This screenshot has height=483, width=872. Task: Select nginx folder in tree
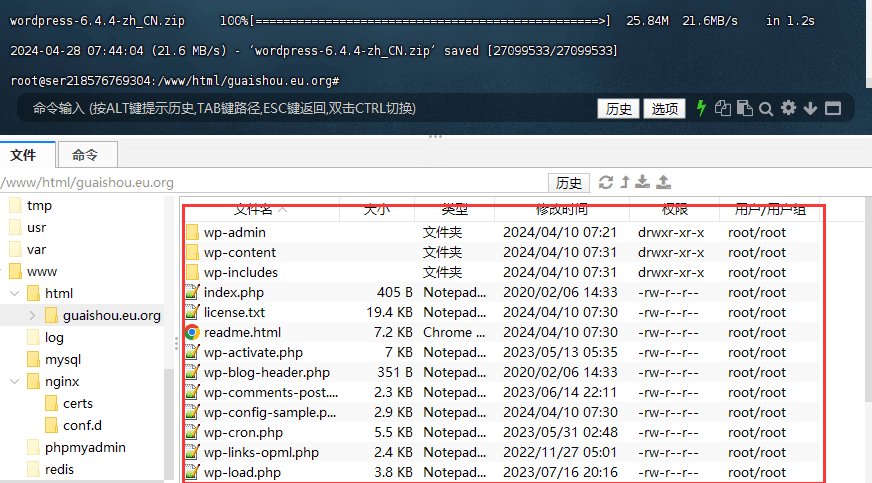coord(62,381)
